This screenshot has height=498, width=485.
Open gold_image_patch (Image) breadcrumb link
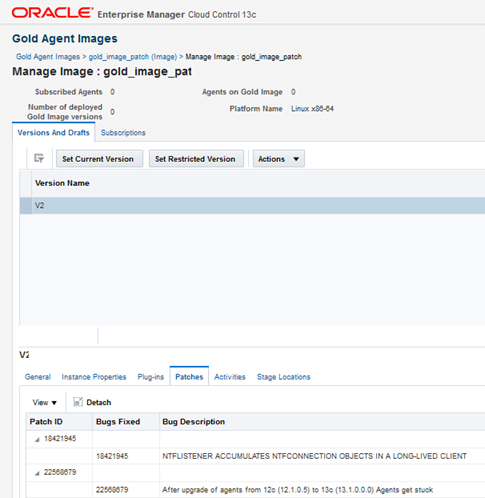(x=133, y=57)
